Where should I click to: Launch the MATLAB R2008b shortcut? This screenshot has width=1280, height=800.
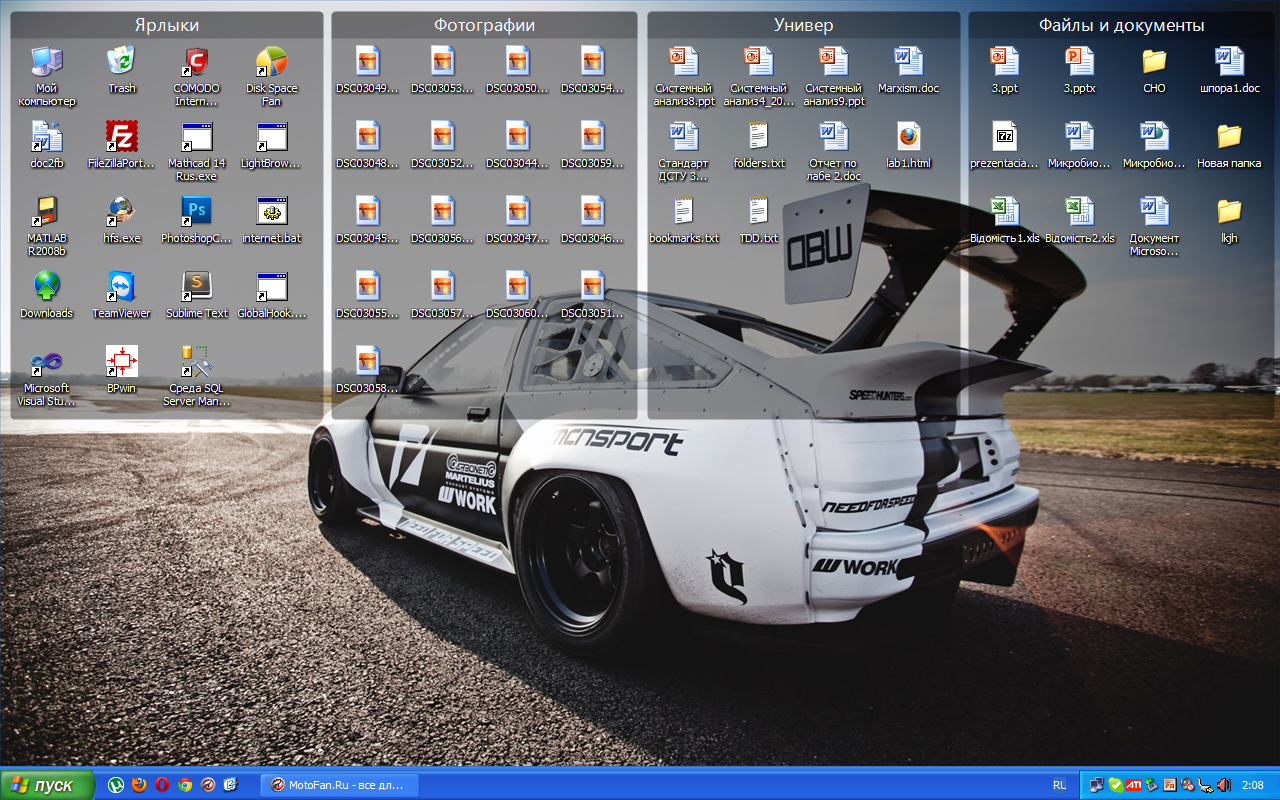pos(47,212)
